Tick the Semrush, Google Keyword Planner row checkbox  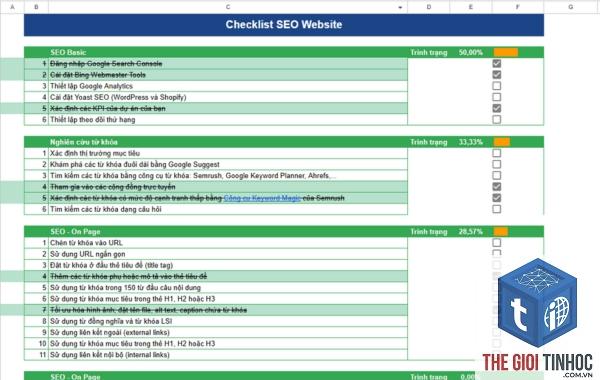(497, 175)
